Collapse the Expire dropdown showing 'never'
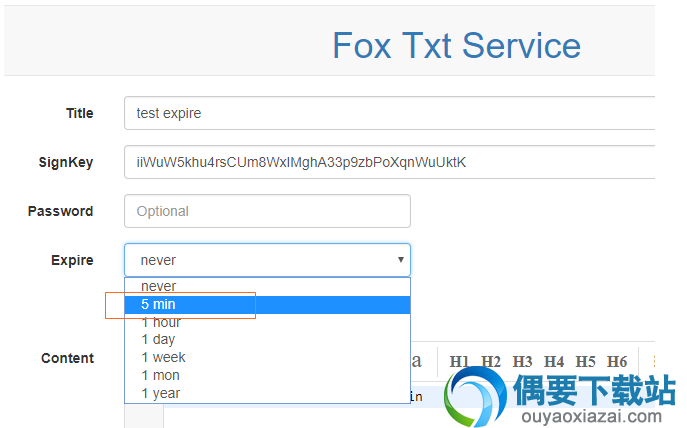687x428 pixels. [267, 260]
